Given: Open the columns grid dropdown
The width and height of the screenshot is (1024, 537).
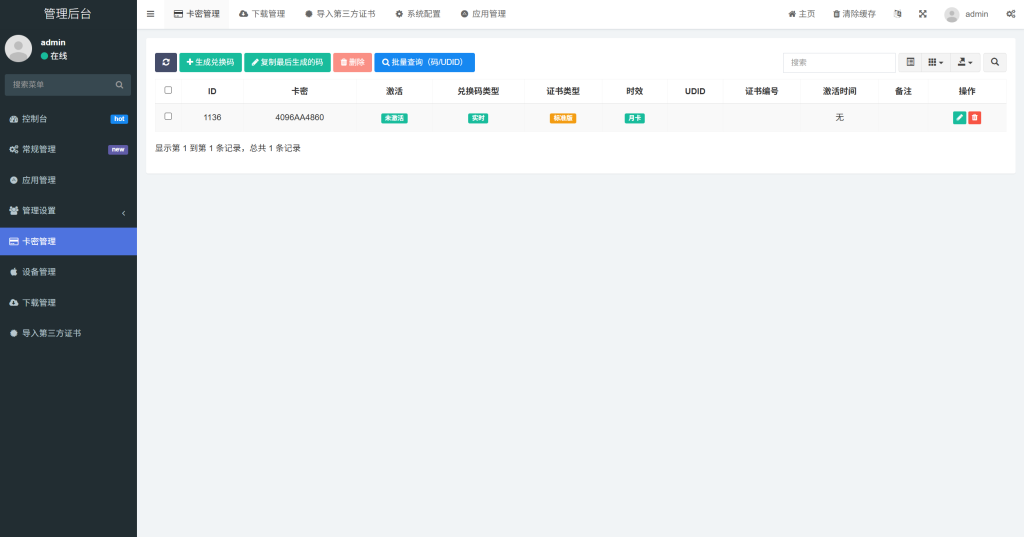Looking at the screenshot, I should pyautogui.click(x=935, y=62).
